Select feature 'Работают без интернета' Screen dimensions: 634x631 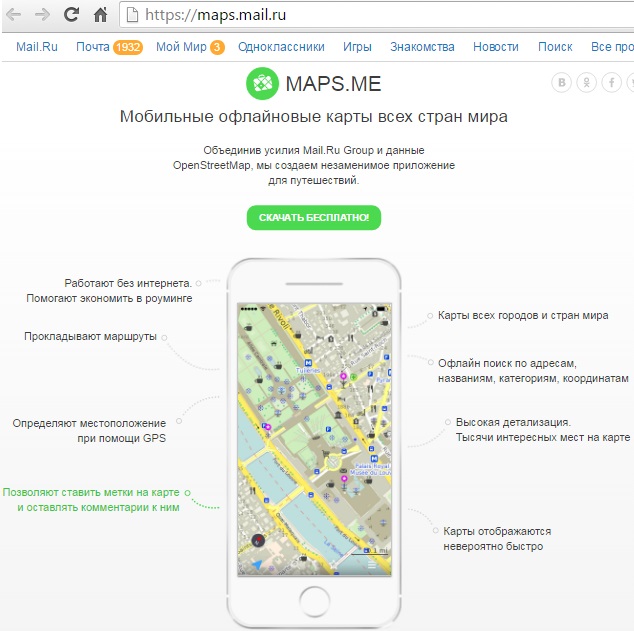point(109,291)
